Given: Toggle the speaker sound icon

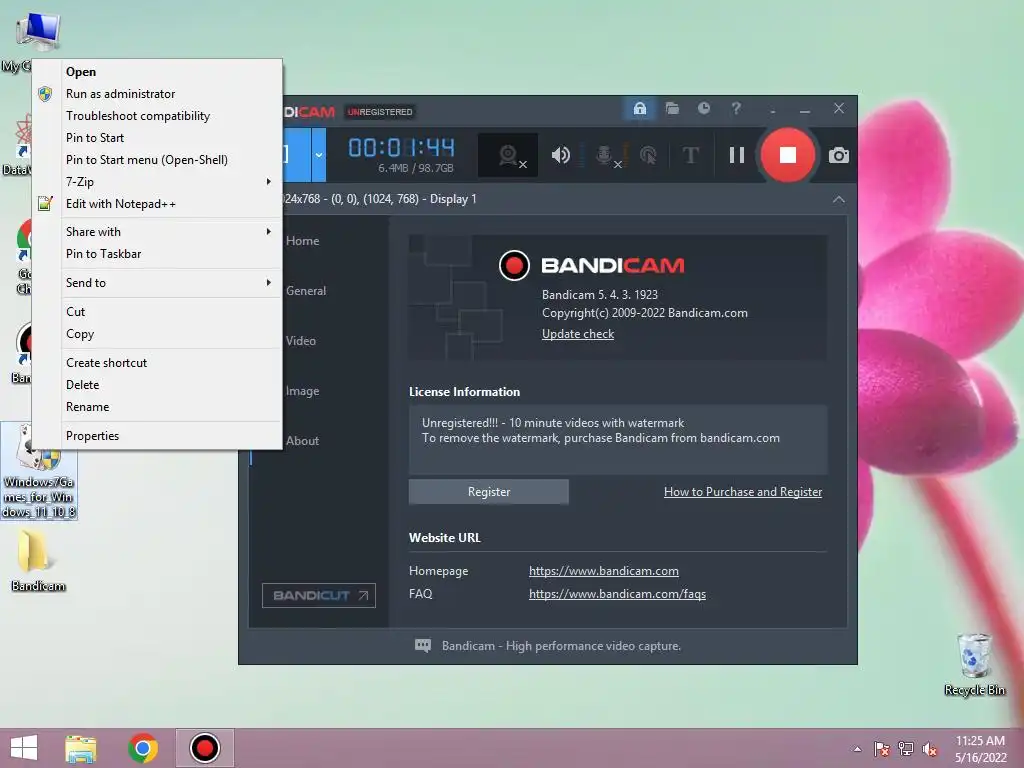Looking at the screenshot, I should [x=560, y=155].
